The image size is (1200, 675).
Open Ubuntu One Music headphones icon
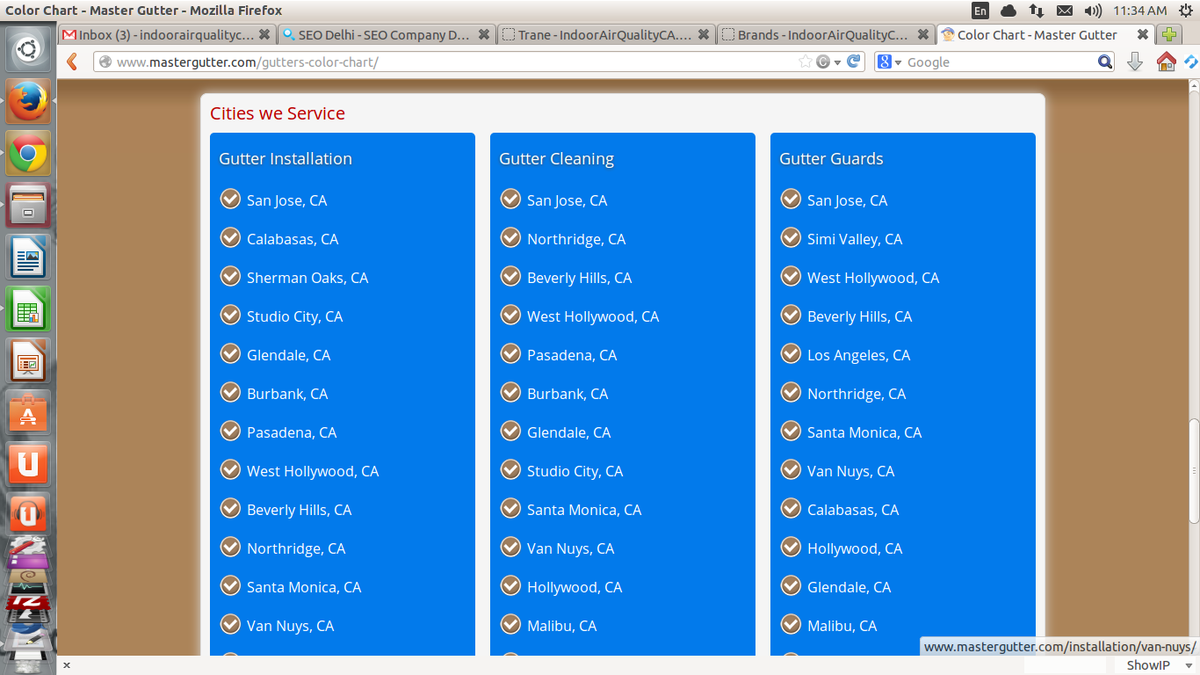[x=28, y=516]
